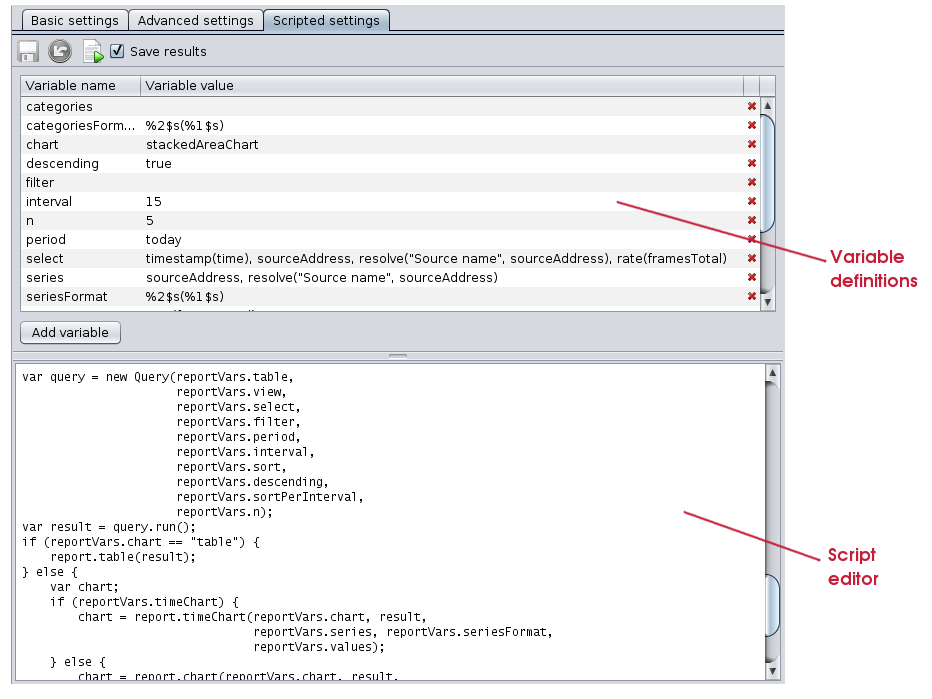Select the Scripted settings tab
The image size is (932, 699).
pos(326,20)
